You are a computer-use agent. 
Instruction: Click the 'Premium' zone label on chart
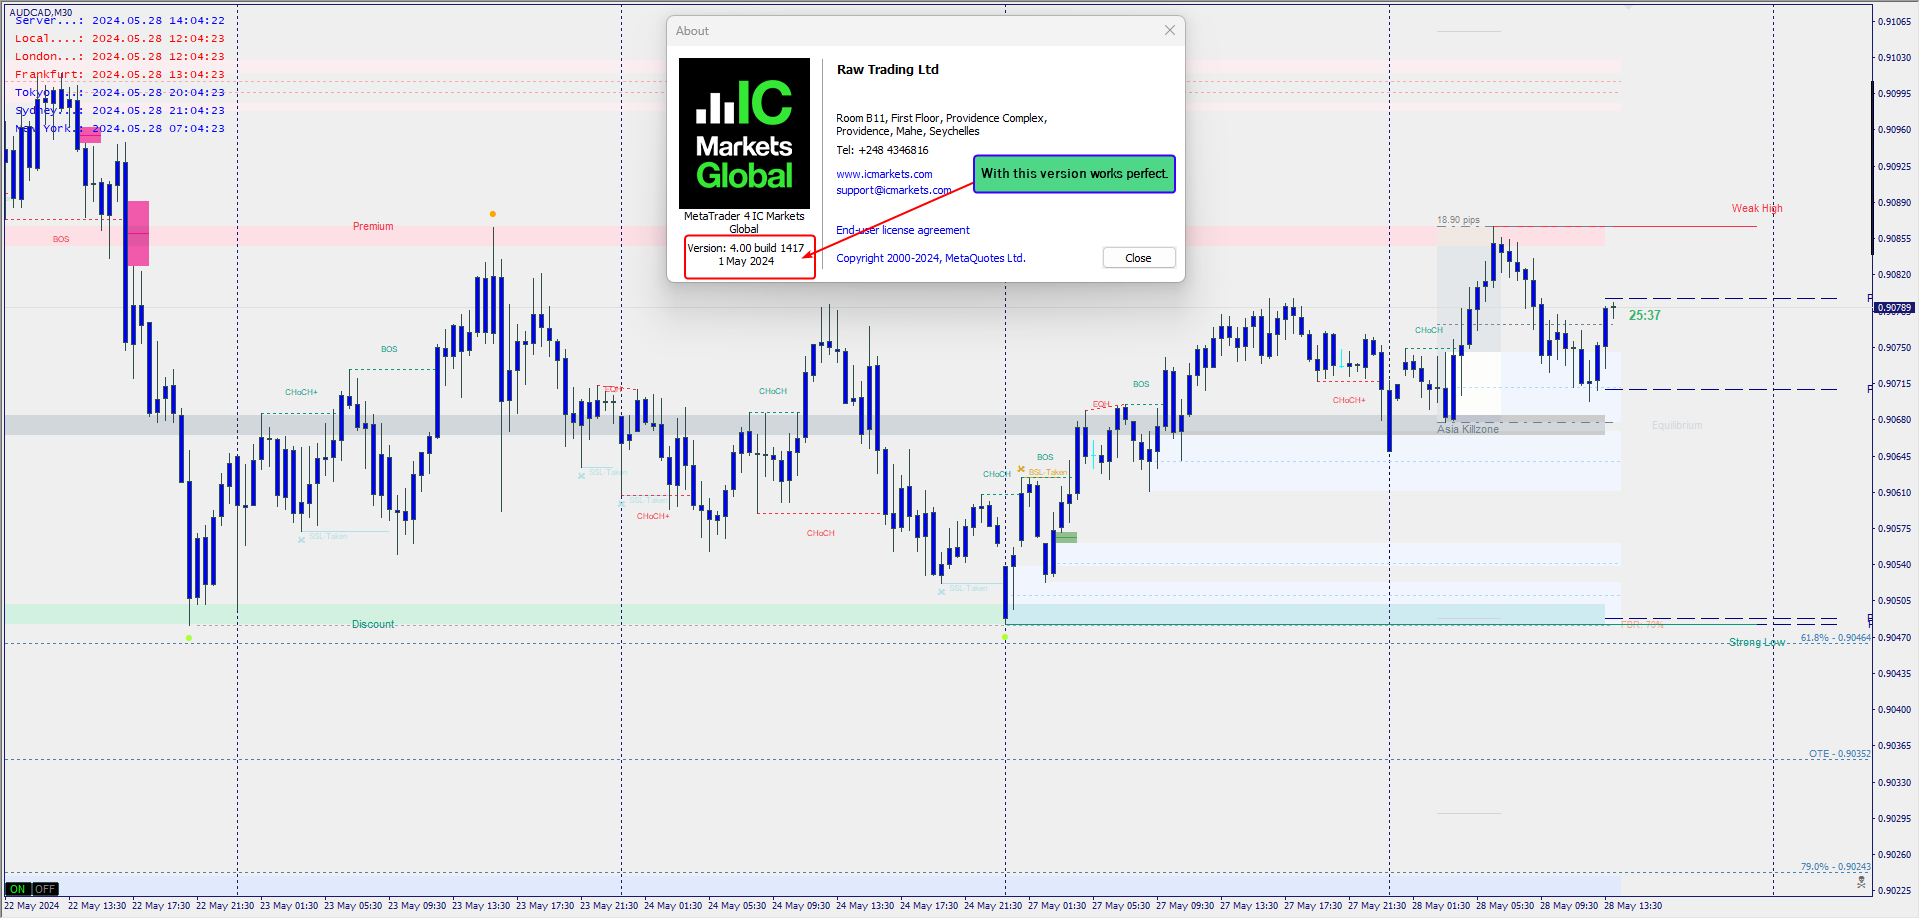pyautogui.click(x=373, y=227)
